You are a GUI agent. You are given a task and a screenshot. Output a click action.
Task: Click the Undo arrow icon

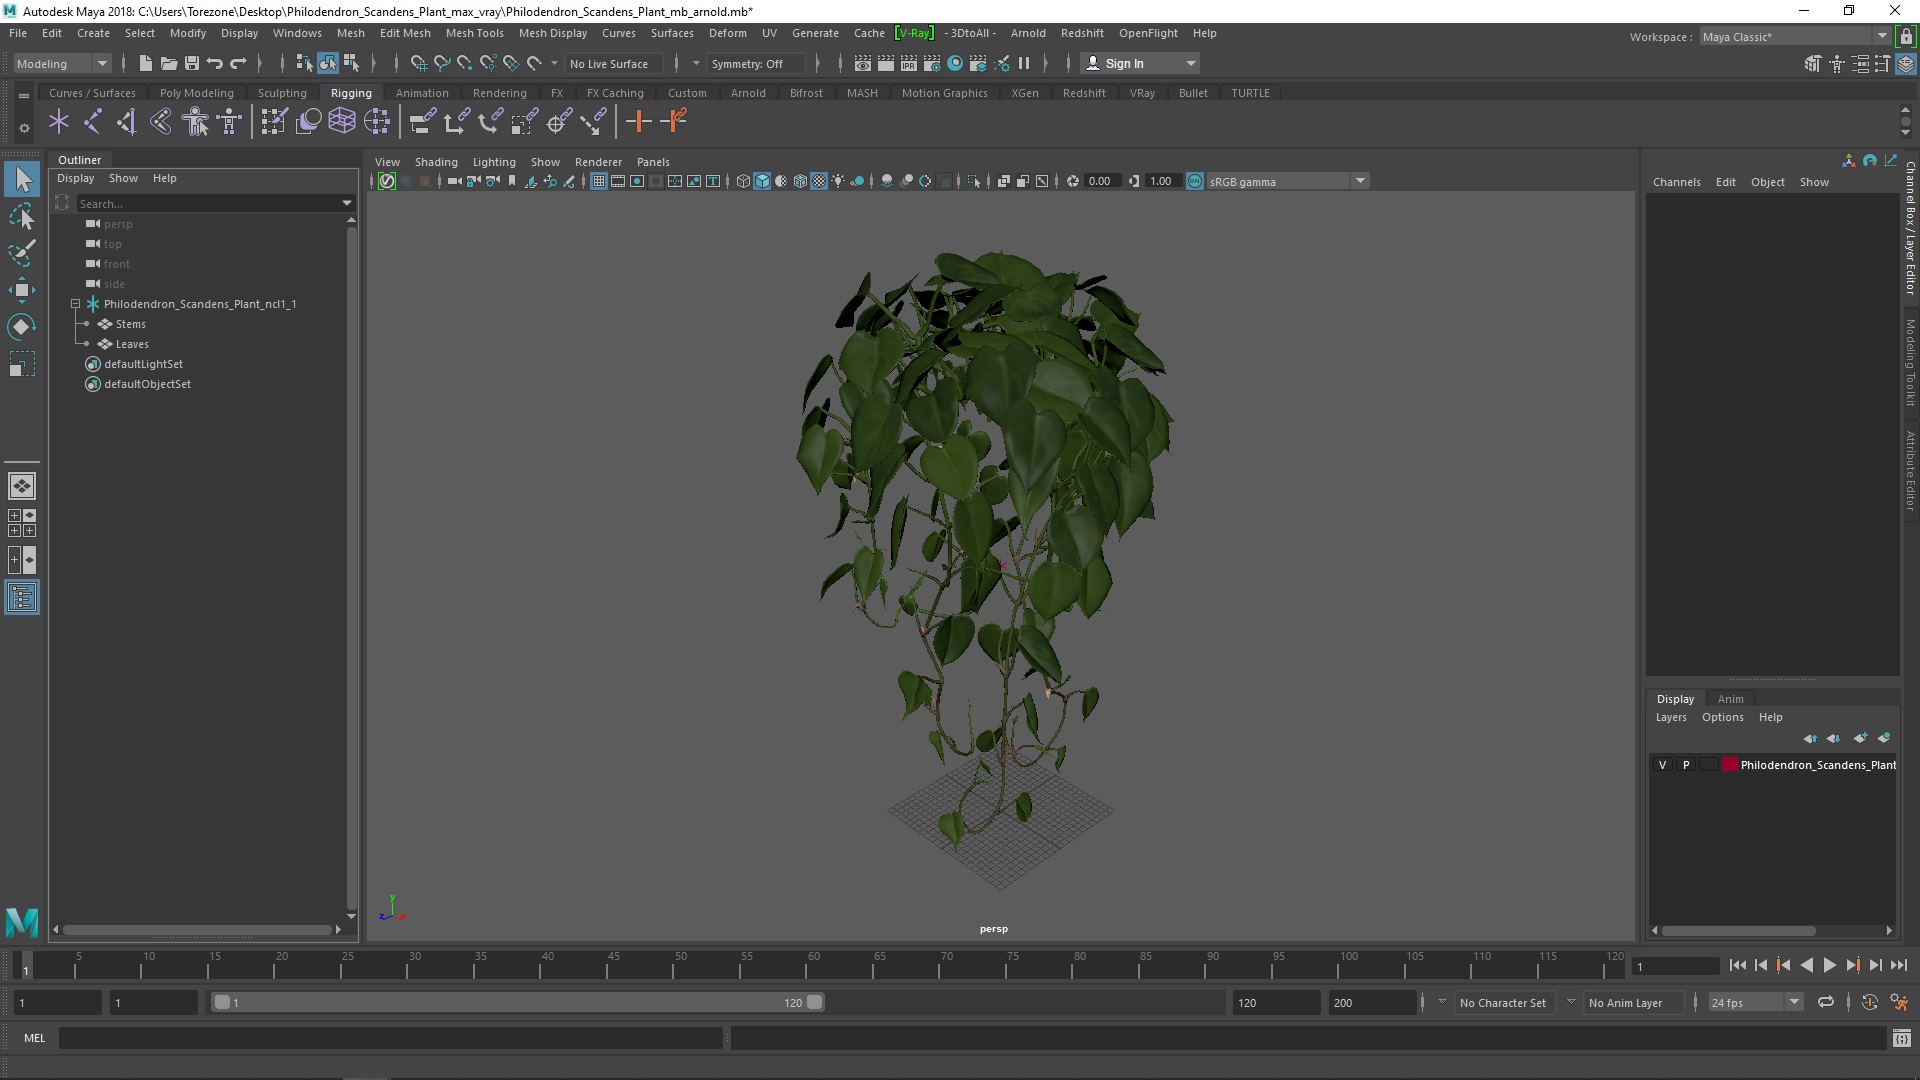tap(215, 63)
